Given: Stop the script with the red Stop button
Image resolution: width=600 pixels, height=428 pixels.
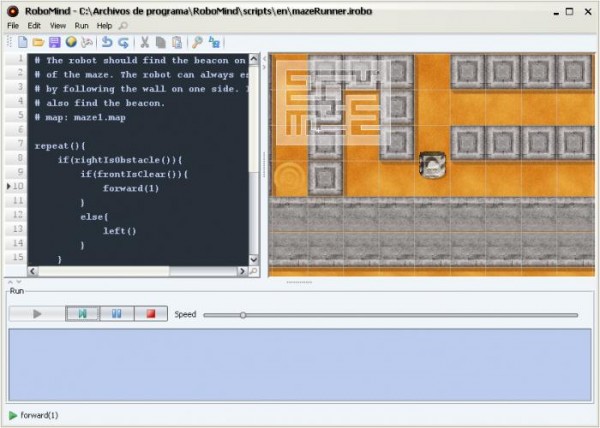Looking at the screenshot, I should coord(151,314).
